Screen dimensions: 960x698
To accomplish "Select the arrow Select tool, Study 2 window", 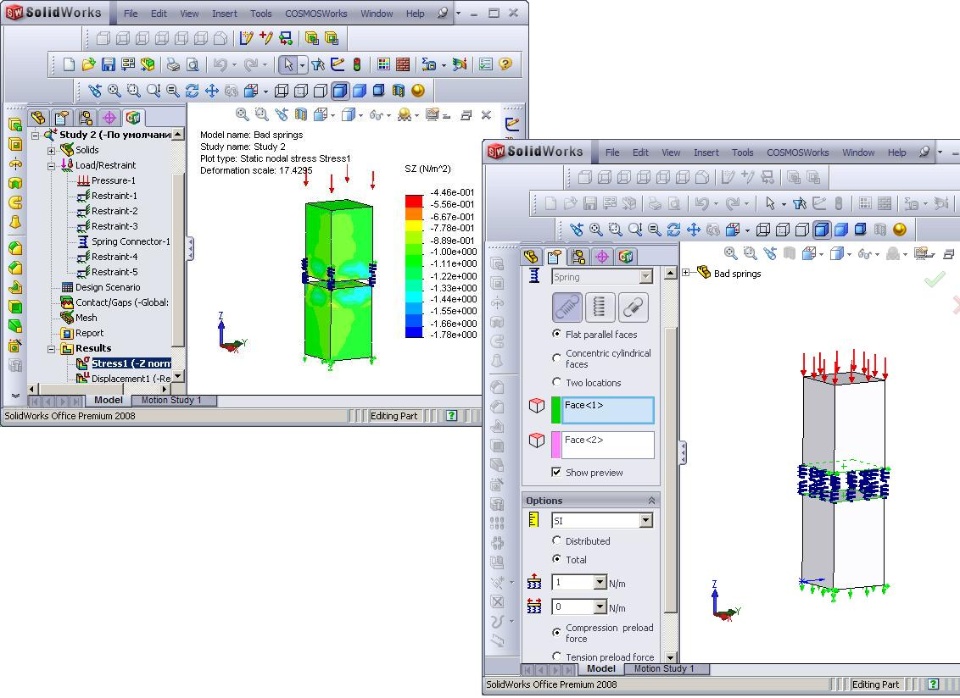I will (288, 64).
